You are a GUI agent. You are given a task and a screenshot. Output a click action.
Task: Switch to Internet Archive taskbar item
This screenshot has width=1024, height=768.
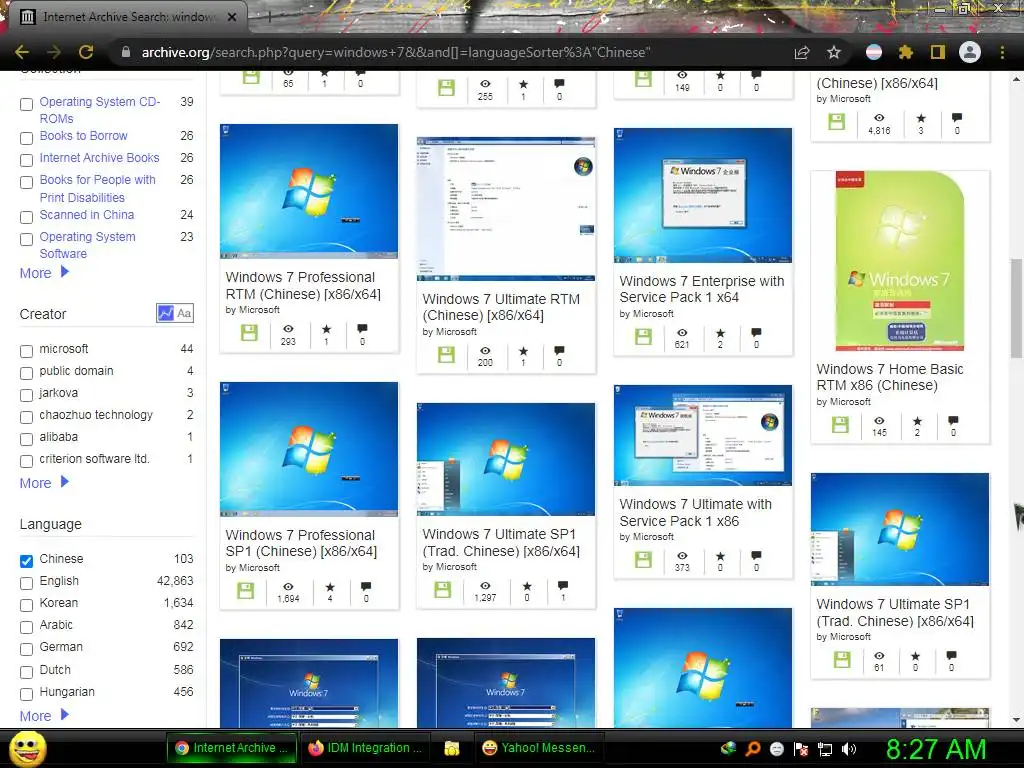tap(232, 748)
